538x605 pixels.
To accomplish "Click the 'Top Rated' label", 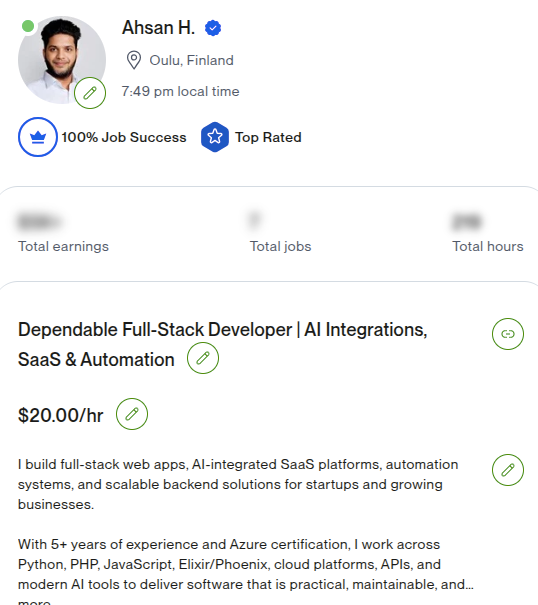I will click(268, 137).
